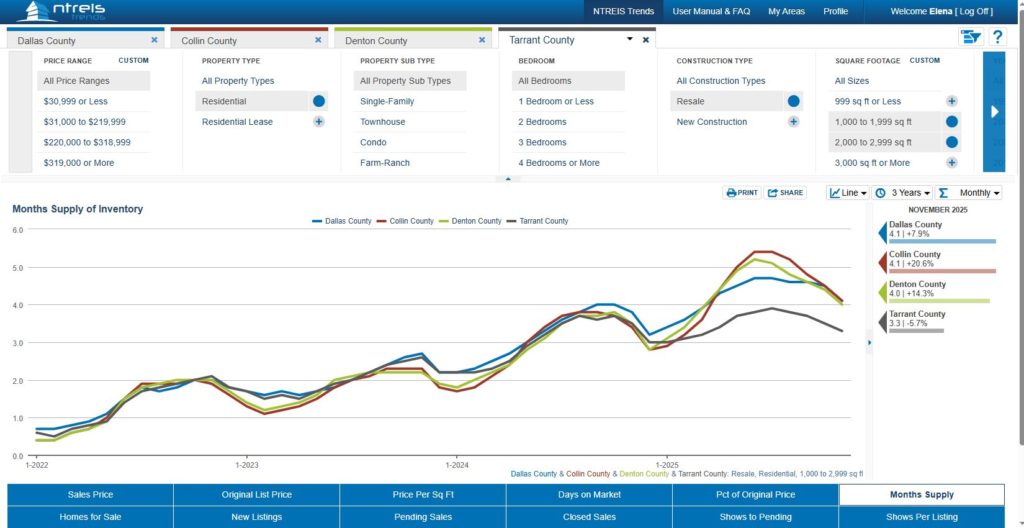
Task: Click the NTREIS Trends logo
Action: [60, 12]
